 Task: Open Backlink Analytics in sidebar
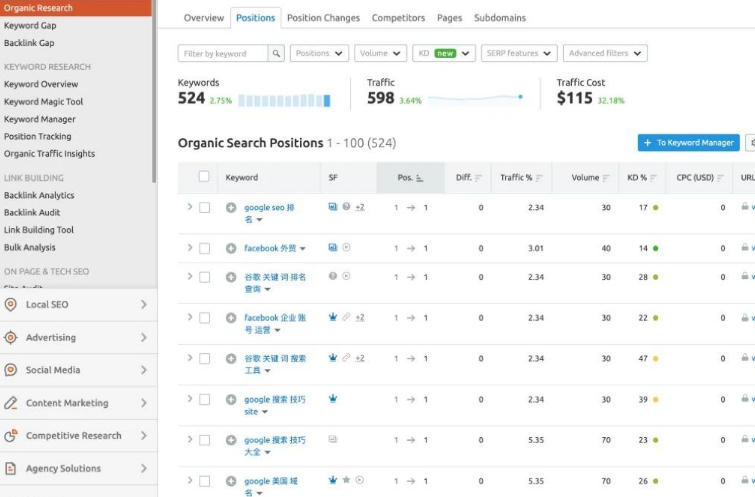(x=39, y=195)
